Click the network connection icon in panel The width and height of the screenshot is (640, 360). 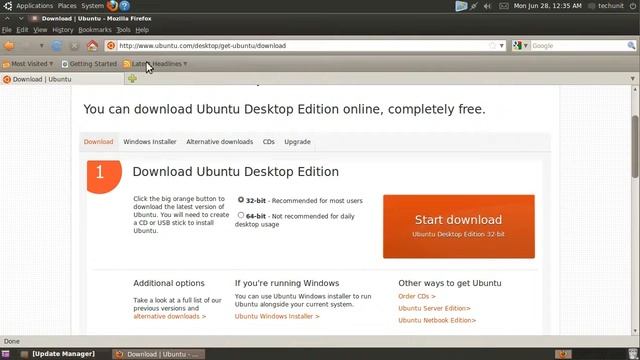(x=473, y=6)
